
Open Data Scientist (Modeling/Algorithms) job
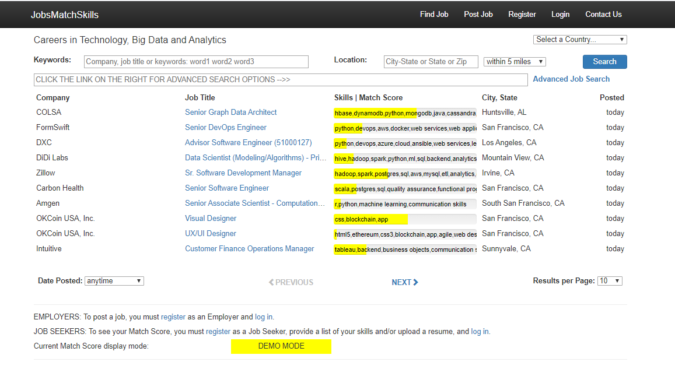(255, 158)
